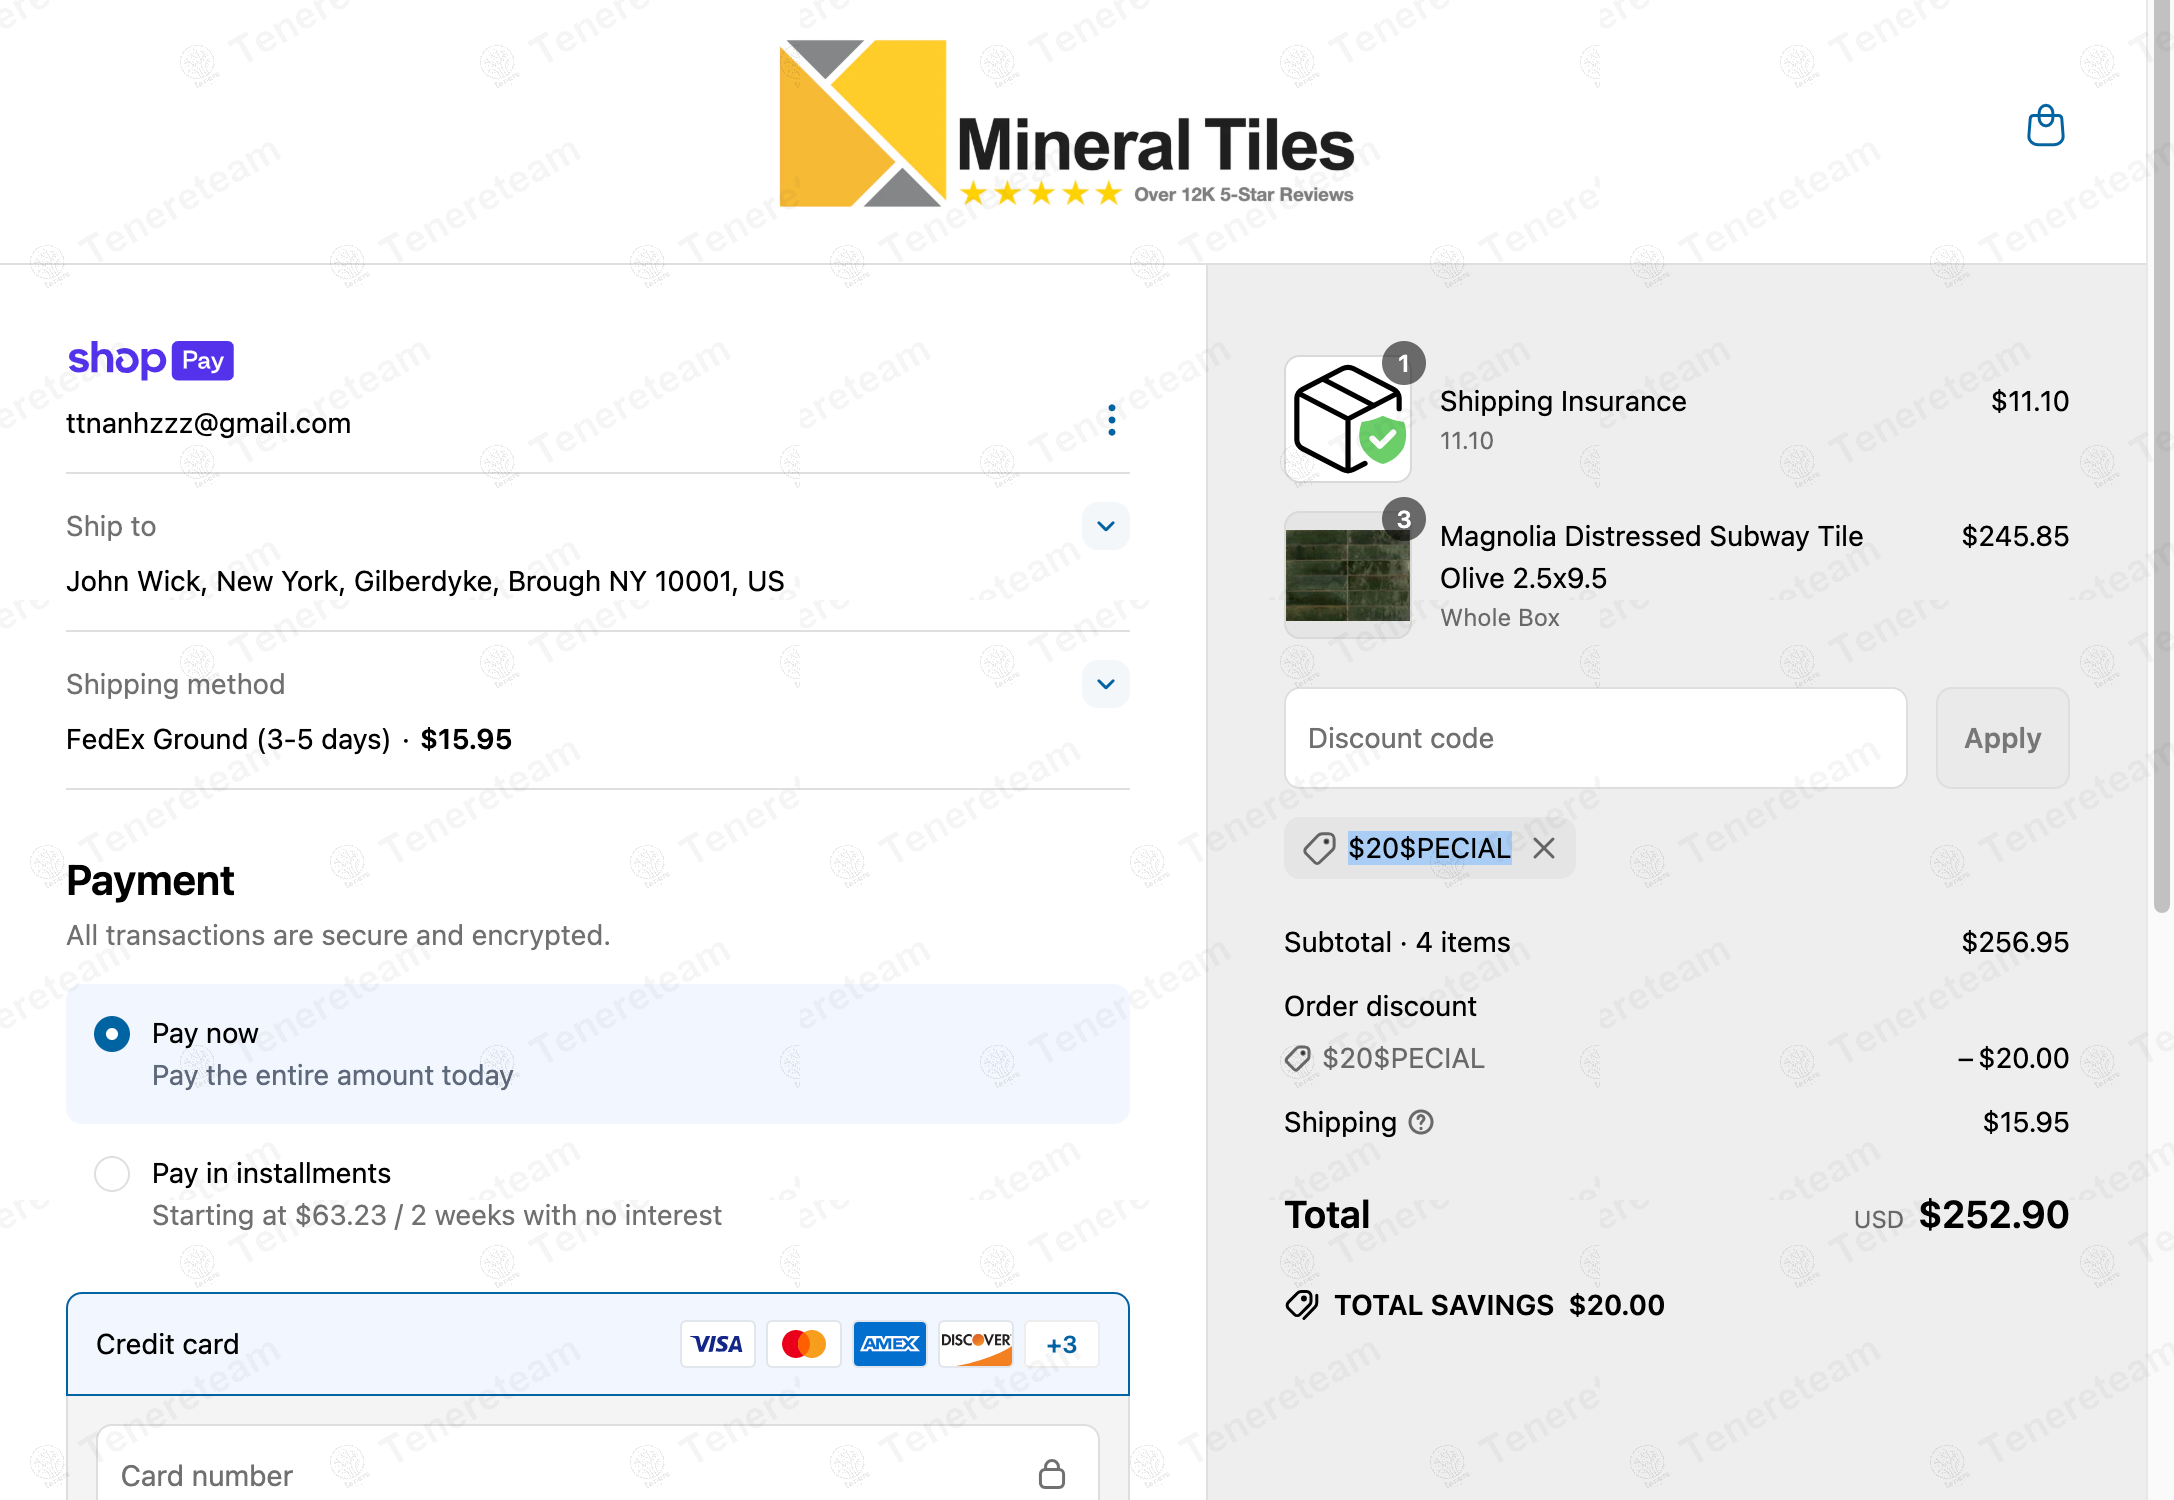Image resolution: width=2174 pixels, height=1500 pixels.
Task: Choose the Credit card payment method
Action: (167, 1344)
